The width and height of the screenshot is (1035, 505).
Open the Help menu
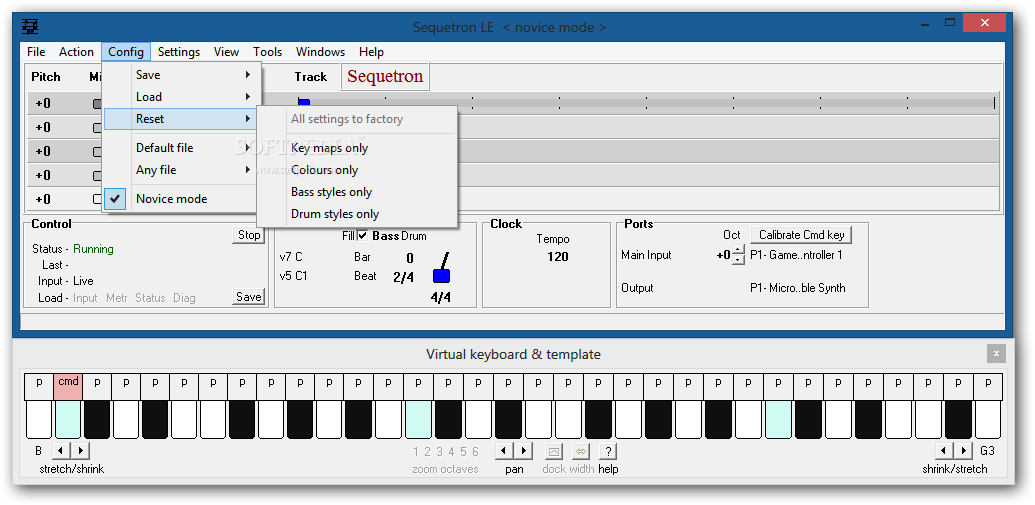pos(371,51)
